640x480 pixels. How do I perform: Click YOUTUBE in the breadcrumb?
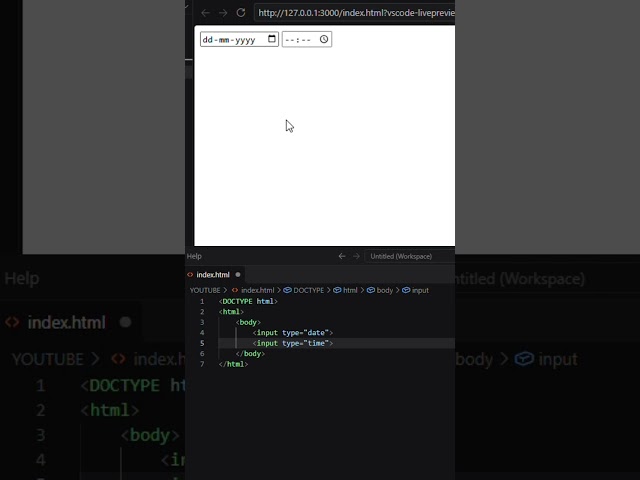[205, 290]
